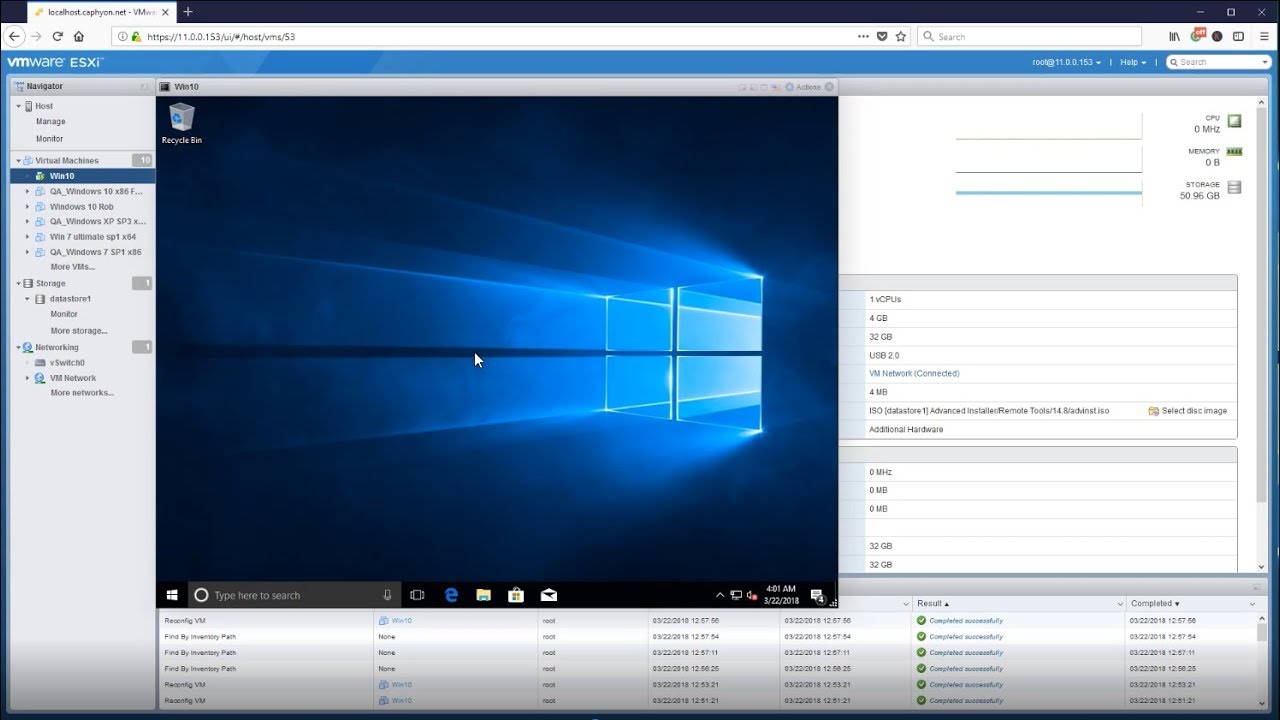Screen dimensions: 1280x720
Task: Select the Windows 10 Rob VM
Action: (x=82, y=207)
